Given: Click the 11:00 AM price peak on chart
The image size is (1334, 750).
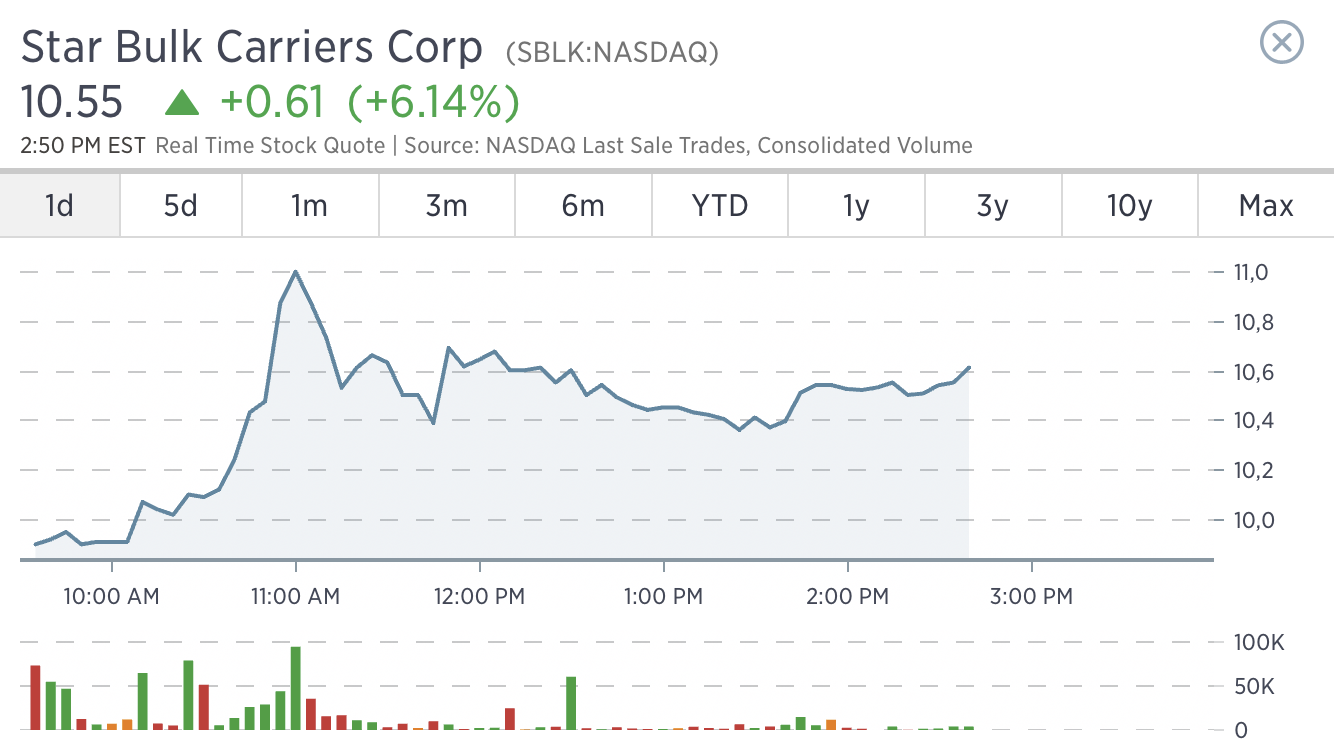Looking at the screenshot, I should (295, 272).
